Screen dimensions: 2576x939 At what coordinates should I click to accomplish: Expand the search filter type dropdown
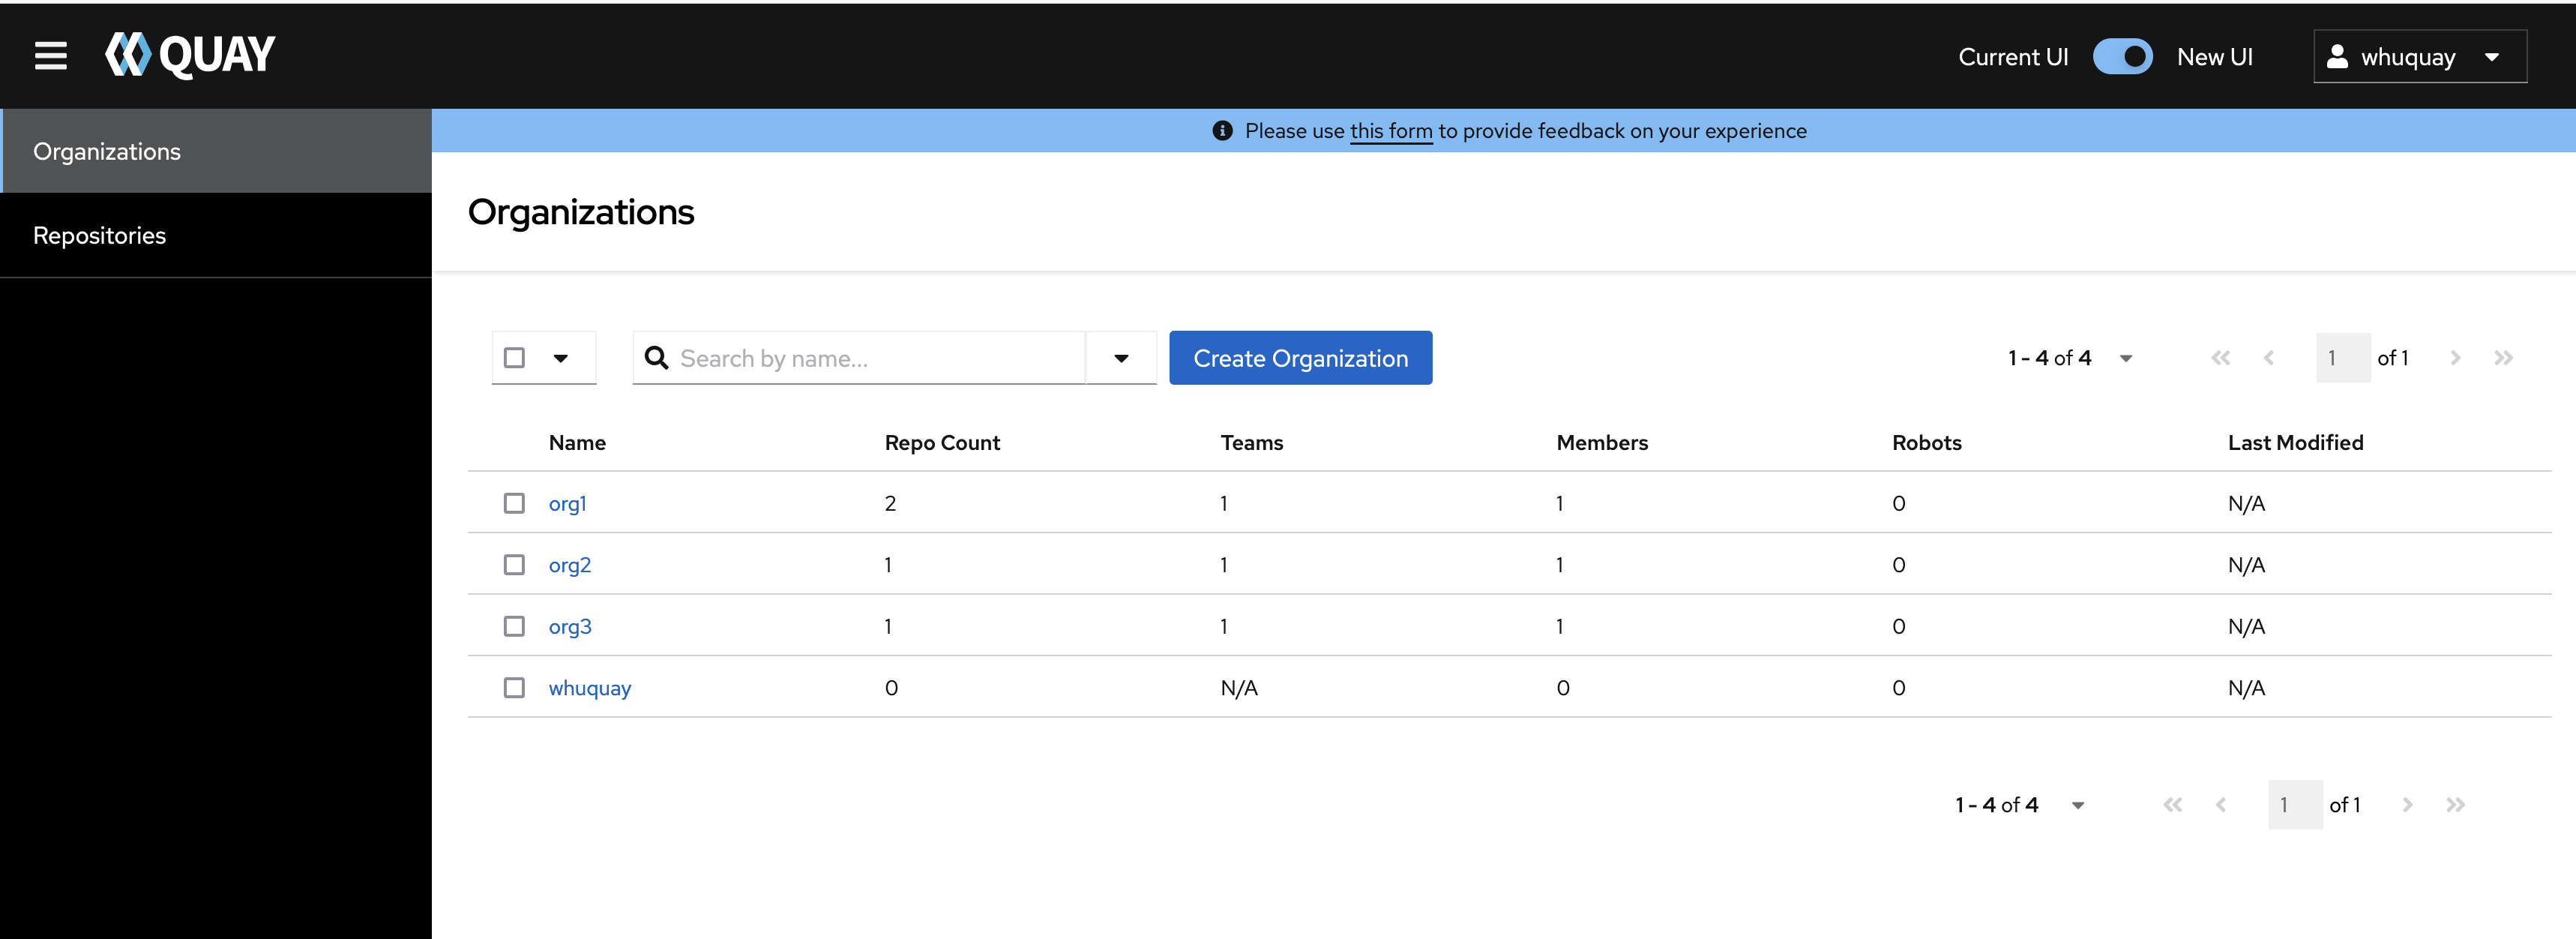click(1121, 358)
